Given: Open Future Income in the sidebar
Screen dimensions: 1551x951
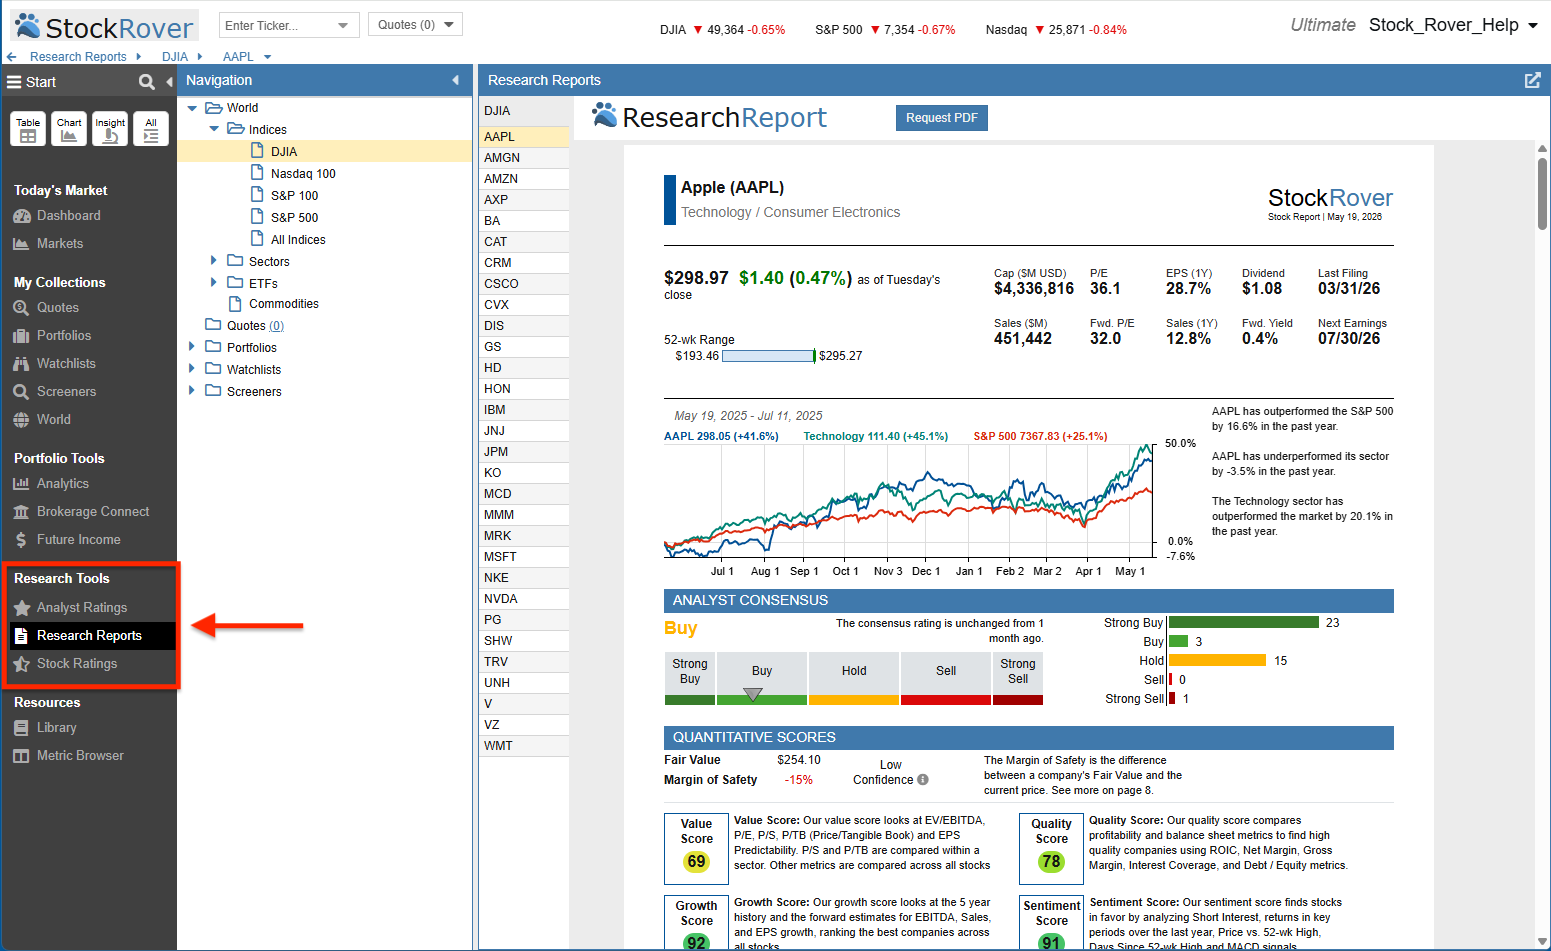Looking at the screenshot, I should click(x=78, y=540).
